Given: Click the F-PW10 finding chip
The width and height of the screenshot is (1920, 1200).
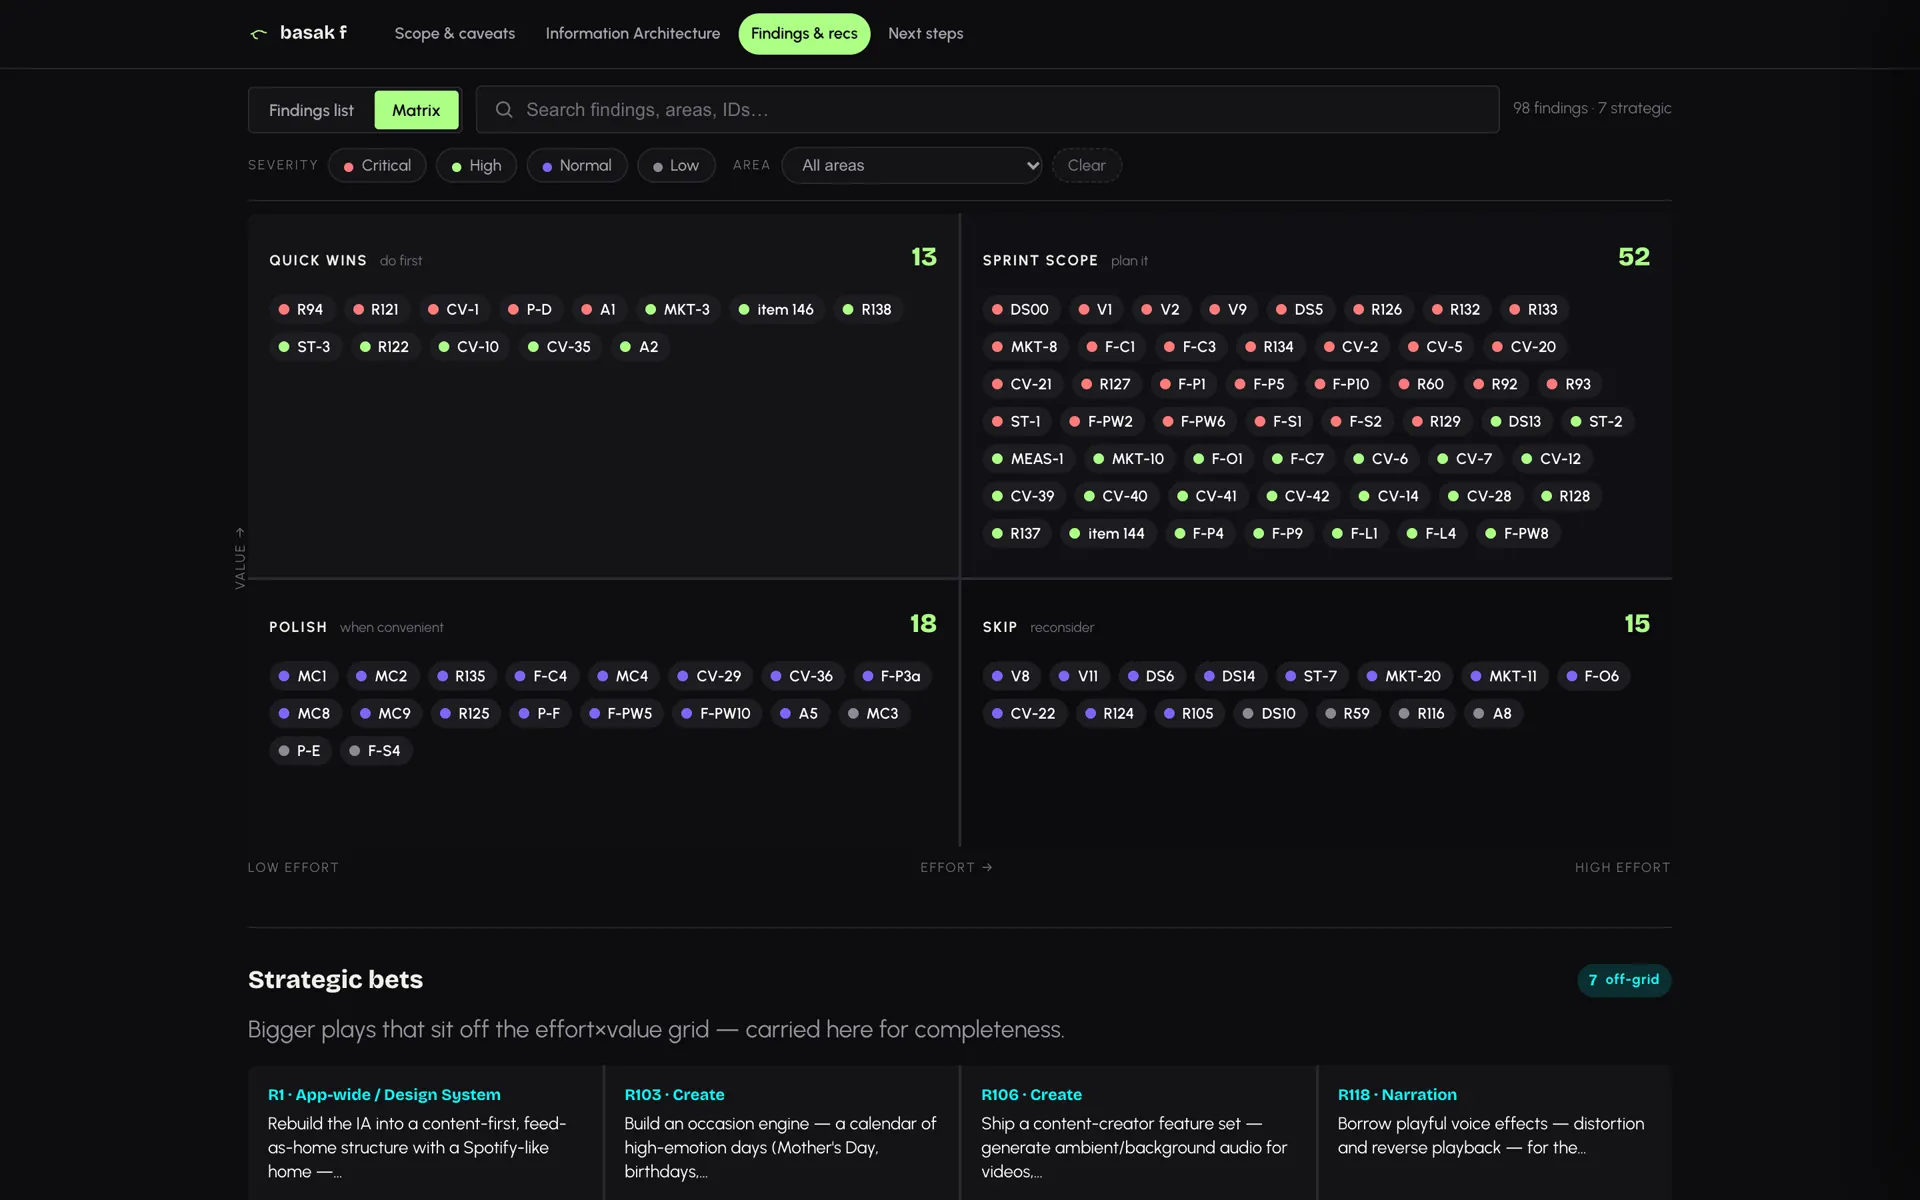Looking at the screenshot, I should pos(716,714).
